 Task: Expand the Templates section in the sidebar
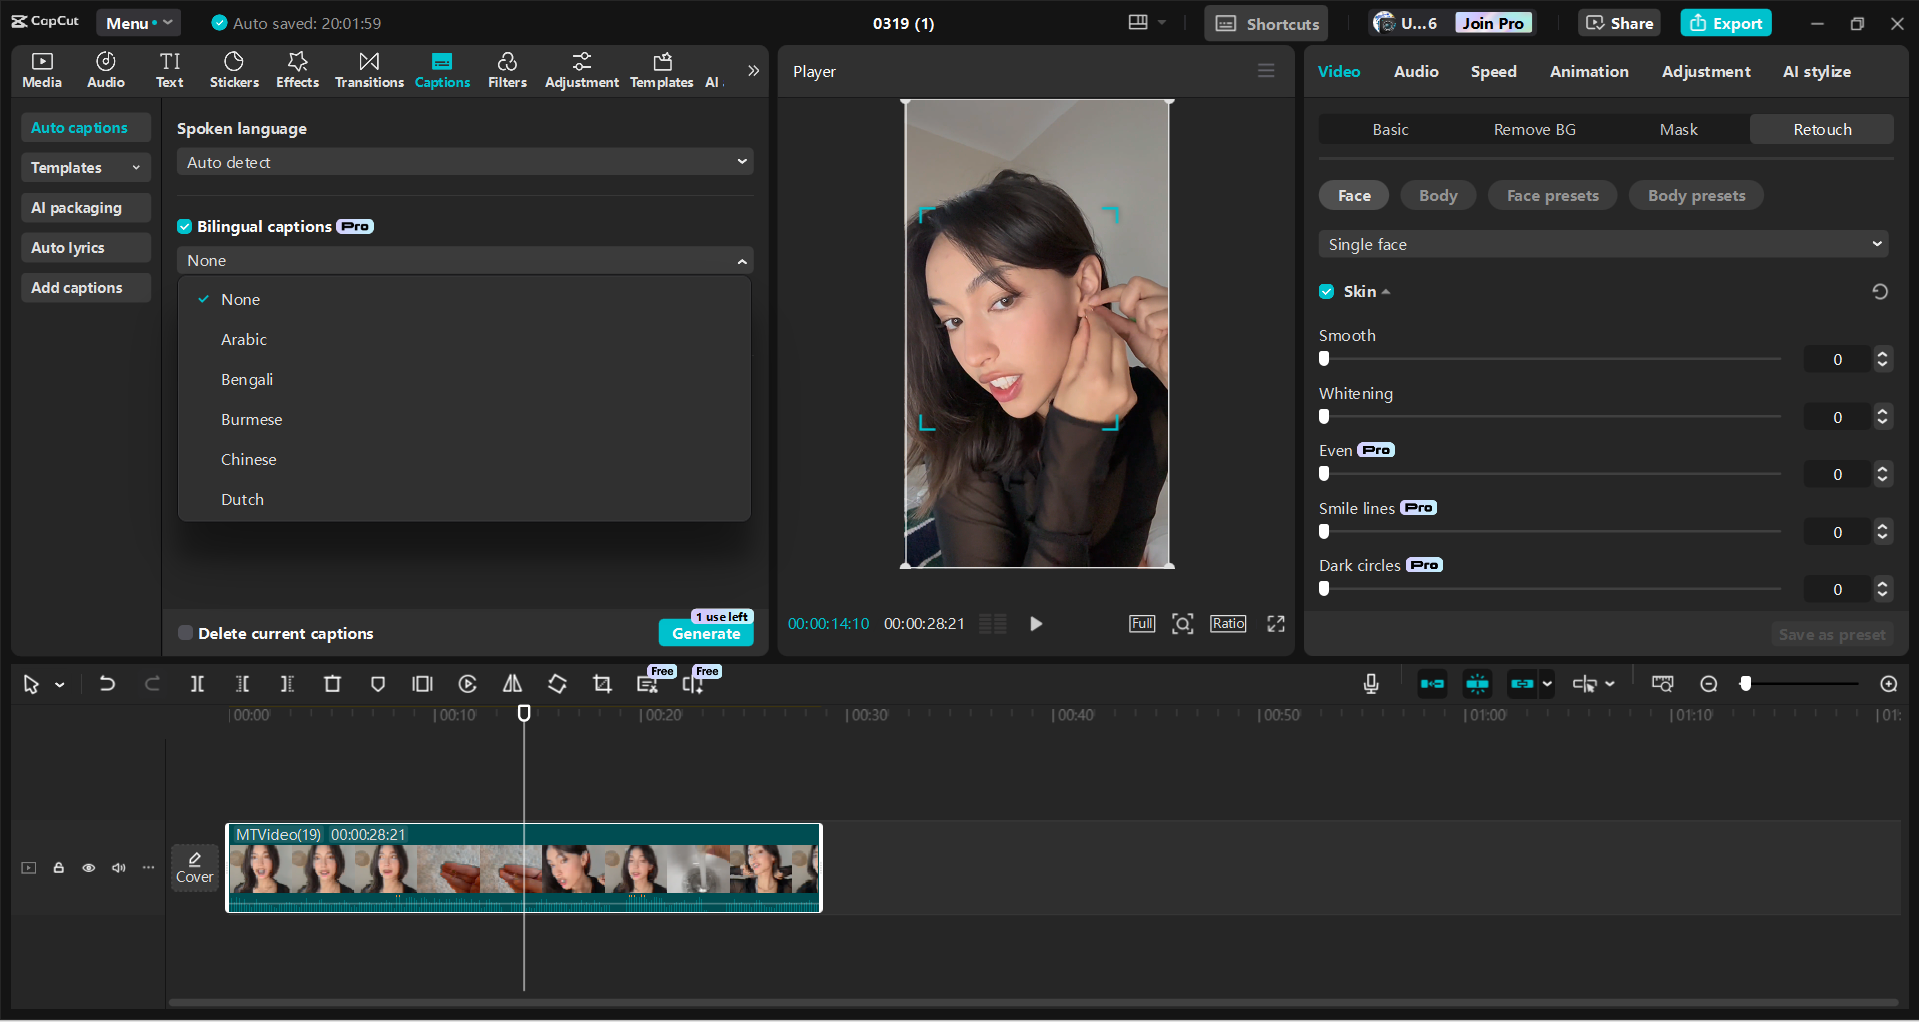pyautogui.click(x=85, y=167)
